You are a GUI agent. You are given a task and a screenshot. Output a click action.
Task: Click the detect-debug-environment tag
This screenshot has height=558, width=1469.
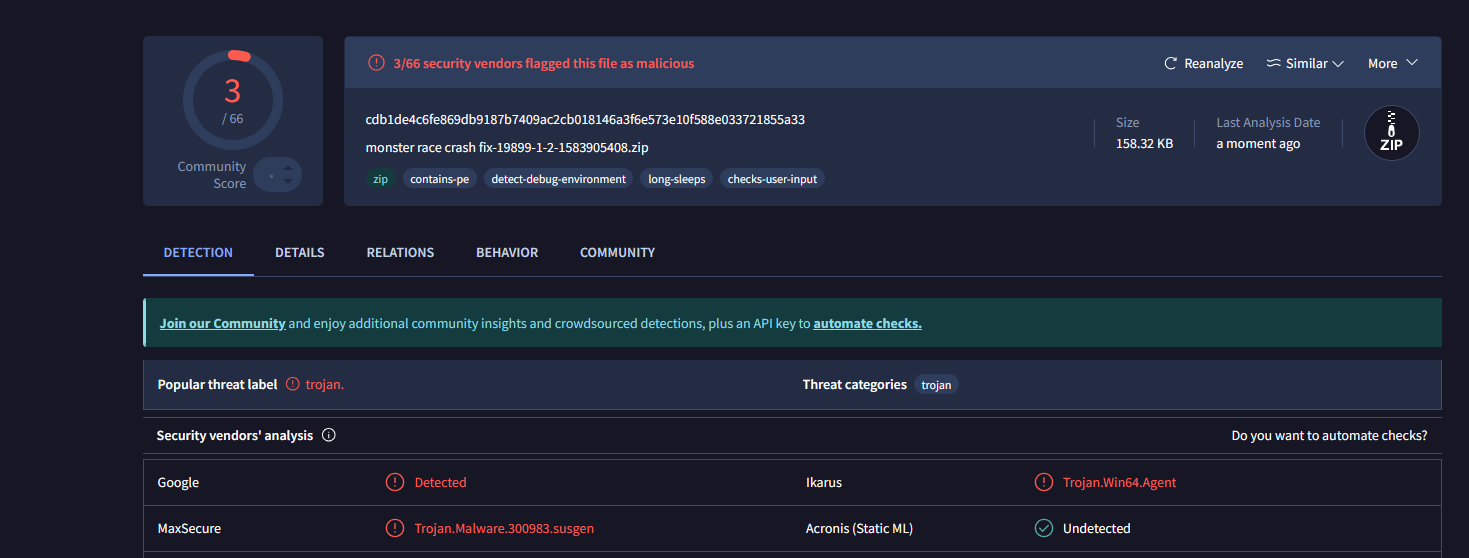click(x=558, y=179)
